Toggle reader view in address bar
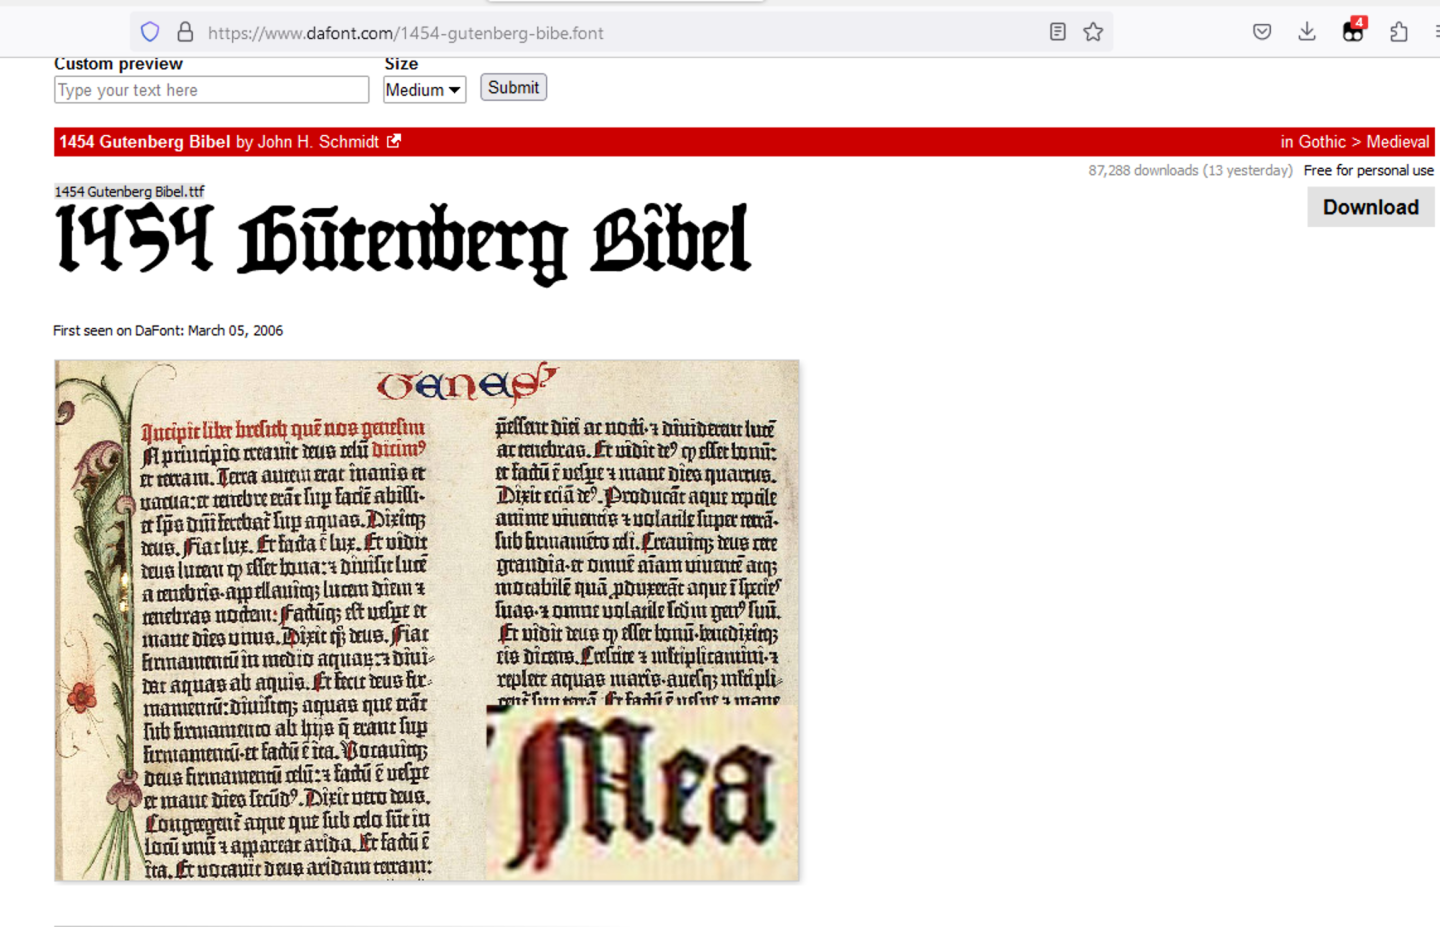 1057,32
